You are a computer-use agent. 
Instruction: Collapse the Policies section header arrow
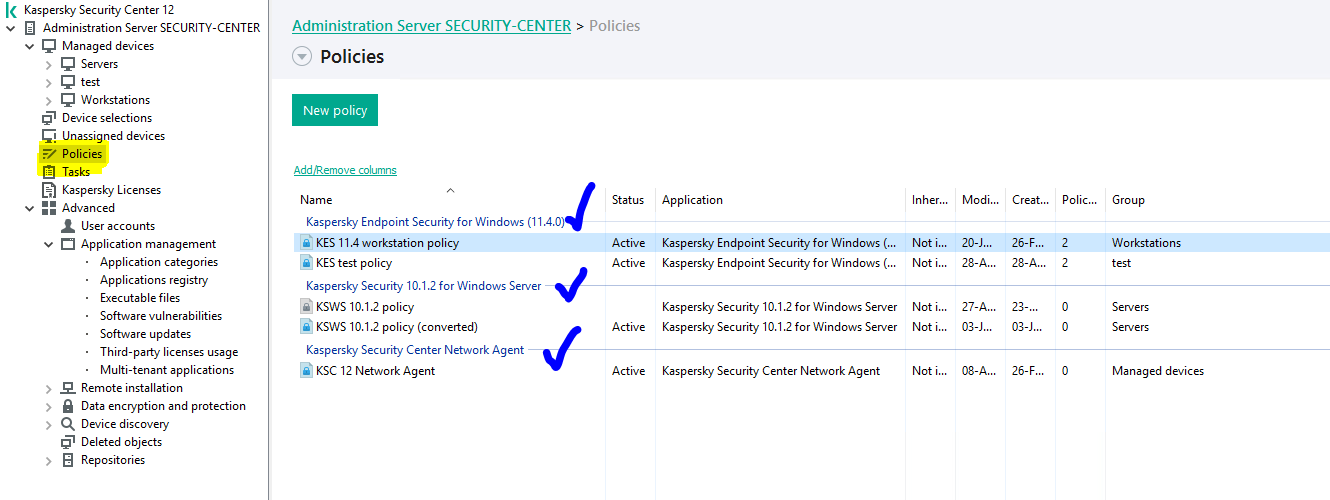tap(302, 57)
